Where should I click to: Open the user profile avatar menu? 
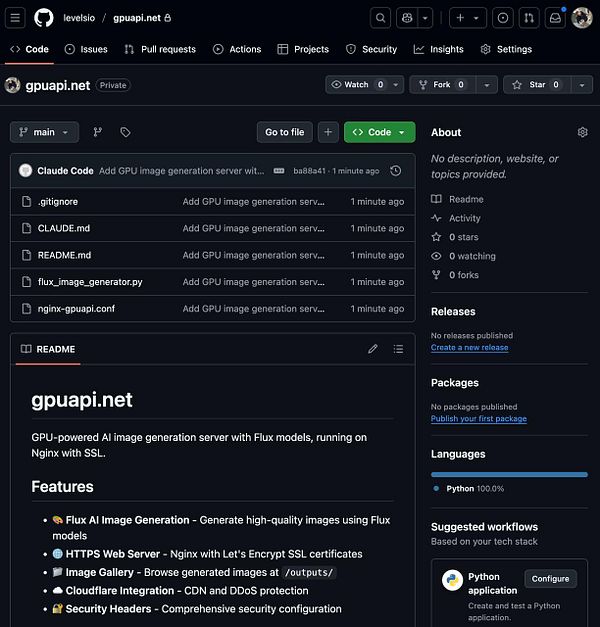582,18
